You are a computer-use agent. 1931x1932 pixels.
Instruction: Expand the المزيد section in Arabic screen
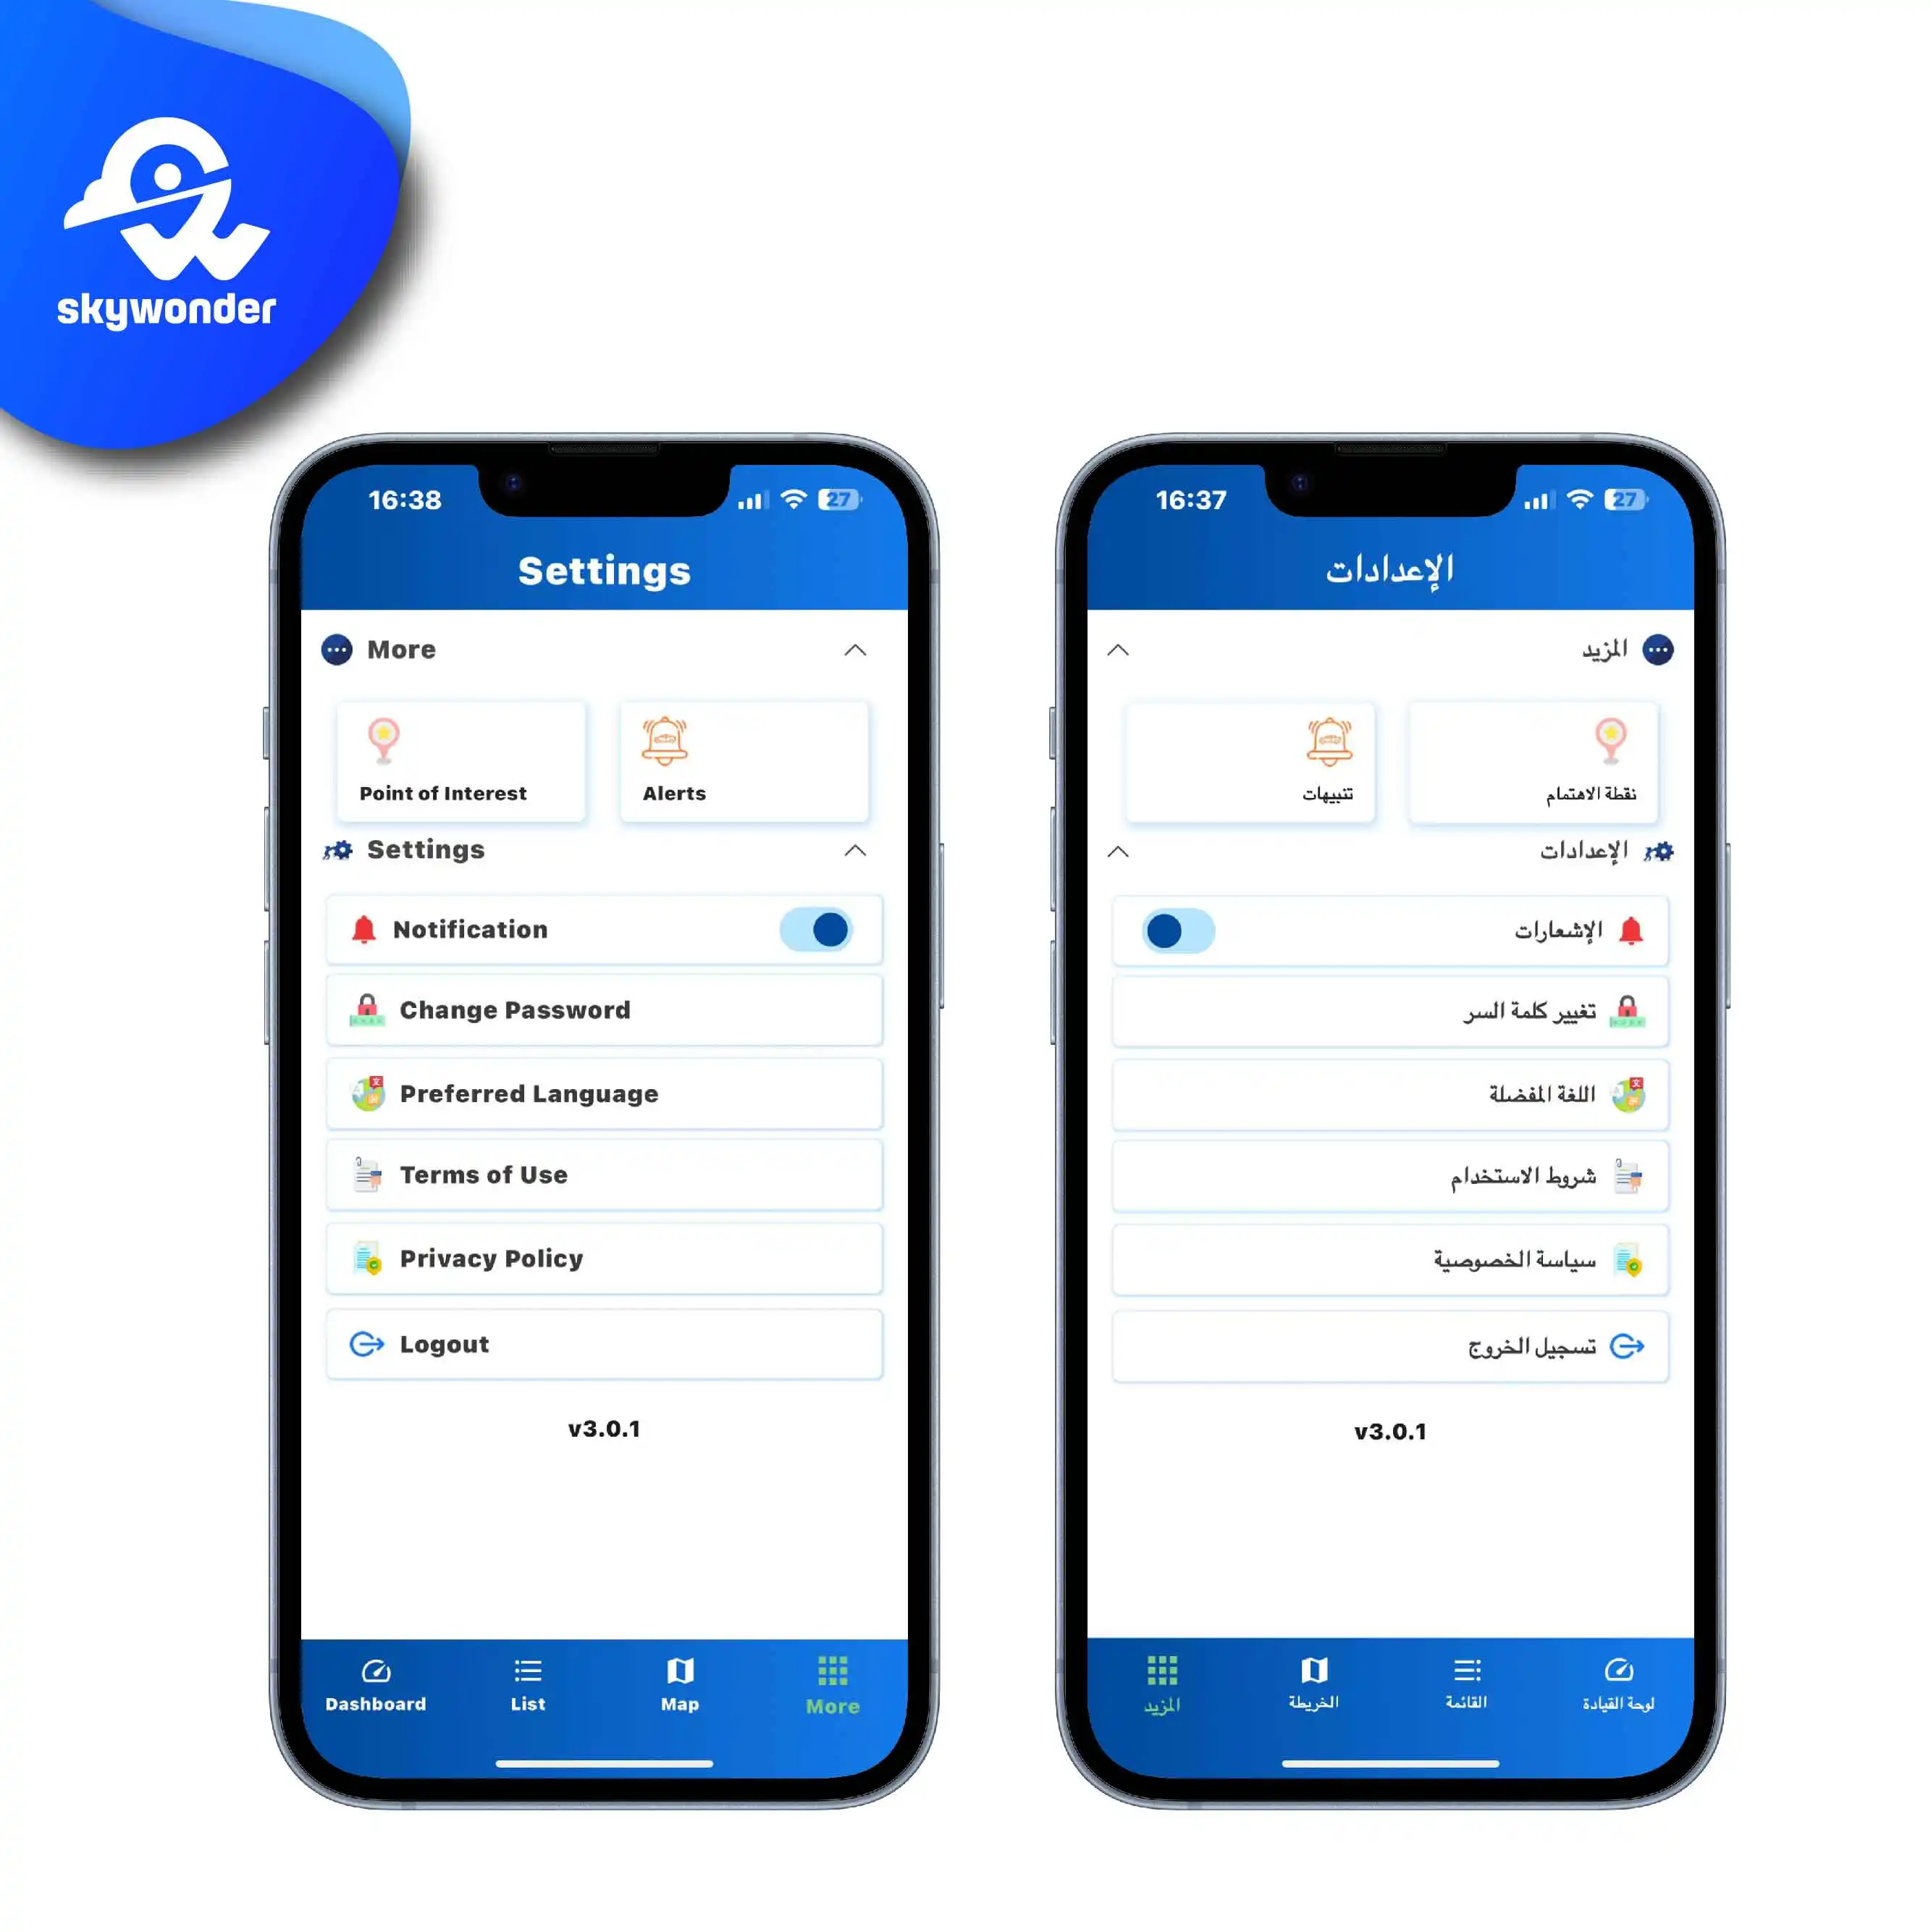pos(1116,651)
